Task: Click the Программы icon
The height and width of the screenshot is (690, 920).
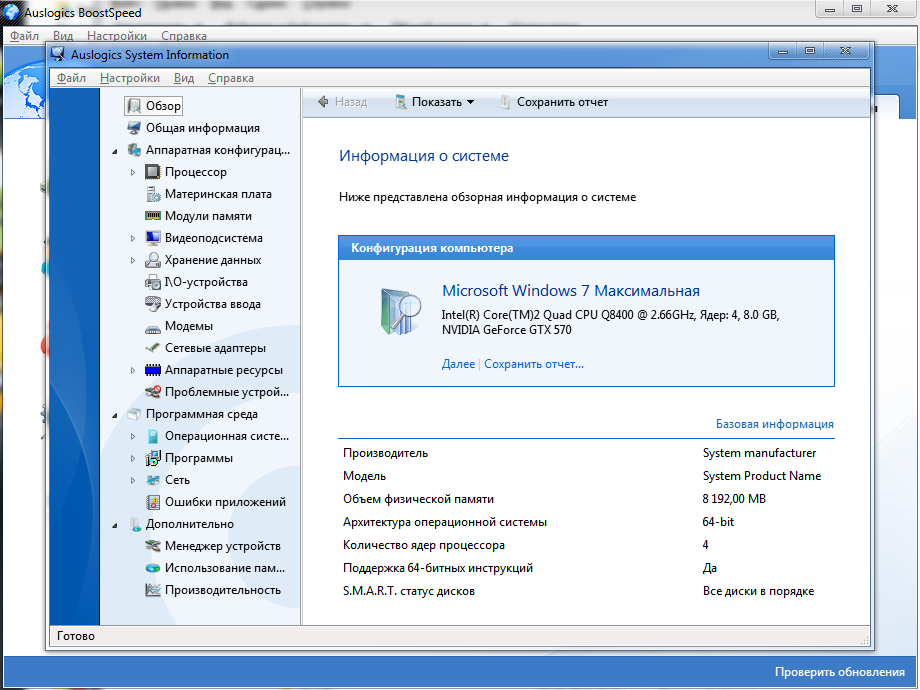Action: click(x=153, y=458)
